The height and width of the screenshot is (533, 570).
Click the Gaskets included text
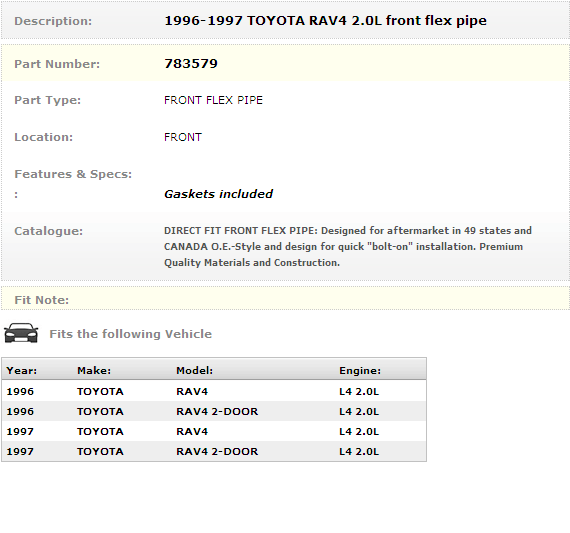click(218, 194)
